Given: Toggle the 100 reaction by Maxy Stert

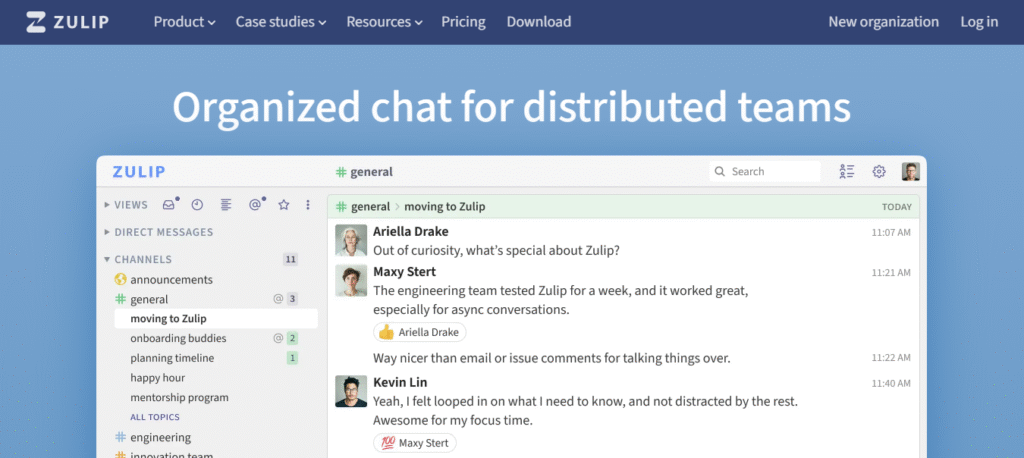Looking at the screenshot, I should coord(414,442).
